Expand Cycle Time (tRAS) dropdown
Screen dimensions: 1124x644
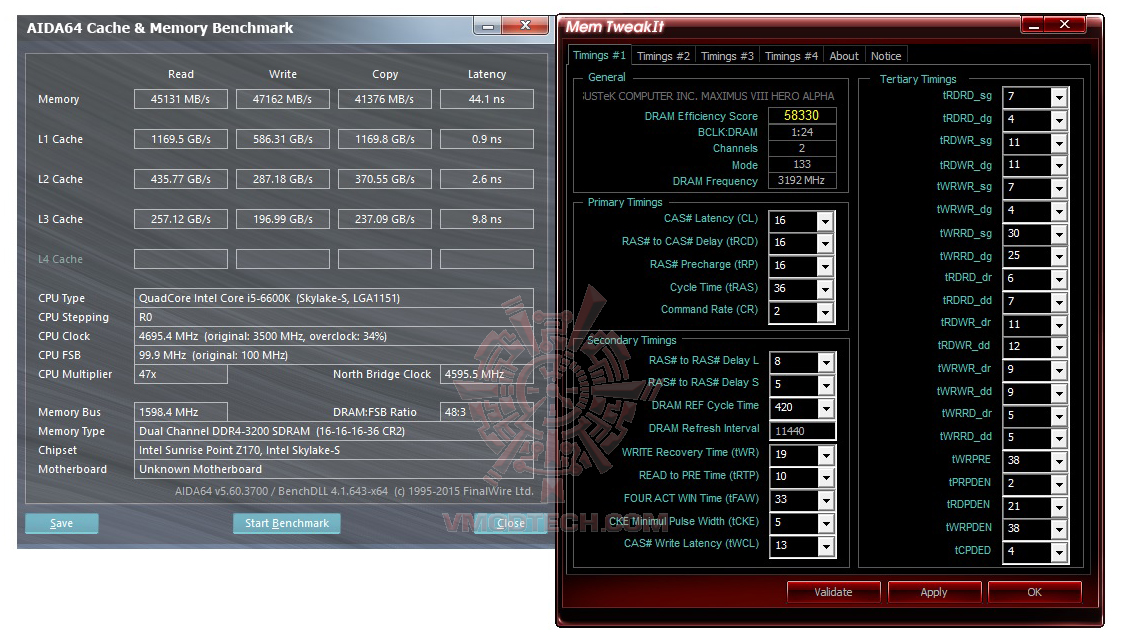(x=825, y=289)
